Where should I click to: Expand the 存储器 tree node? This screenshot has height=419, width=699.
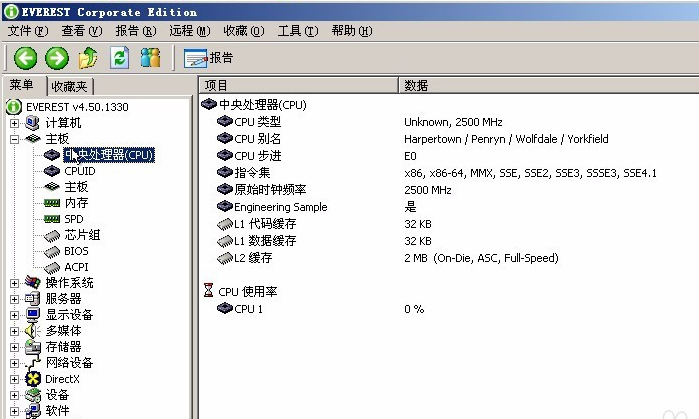click(14, 347)
